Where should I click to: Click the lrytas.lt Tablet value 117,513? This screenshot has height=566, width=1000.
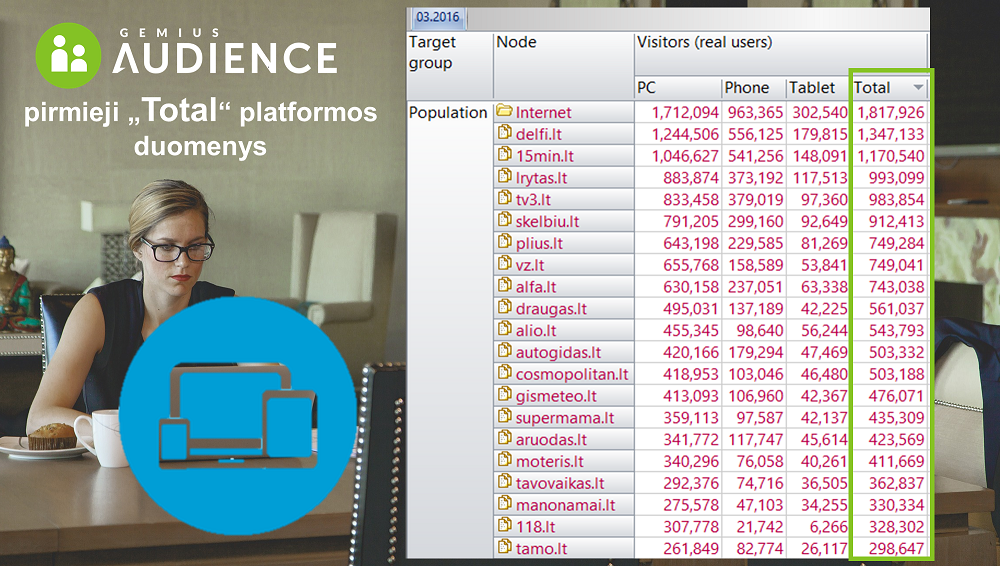click(x=820, y=178)
